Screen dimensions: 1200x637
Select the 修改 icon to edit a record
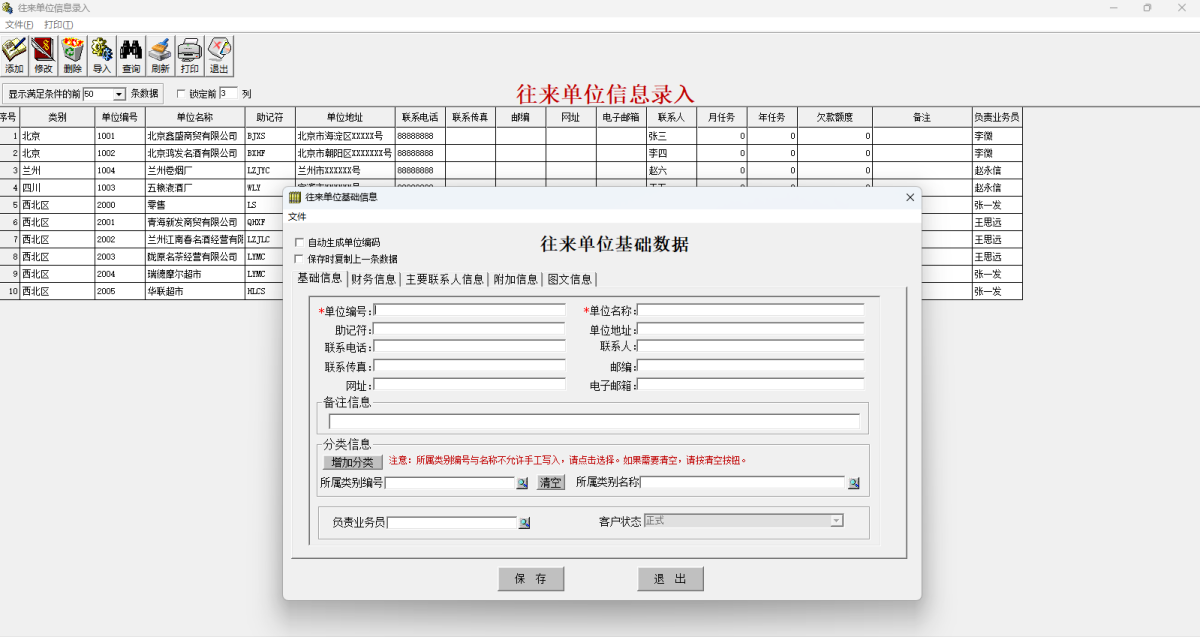(x=44, y=55)
